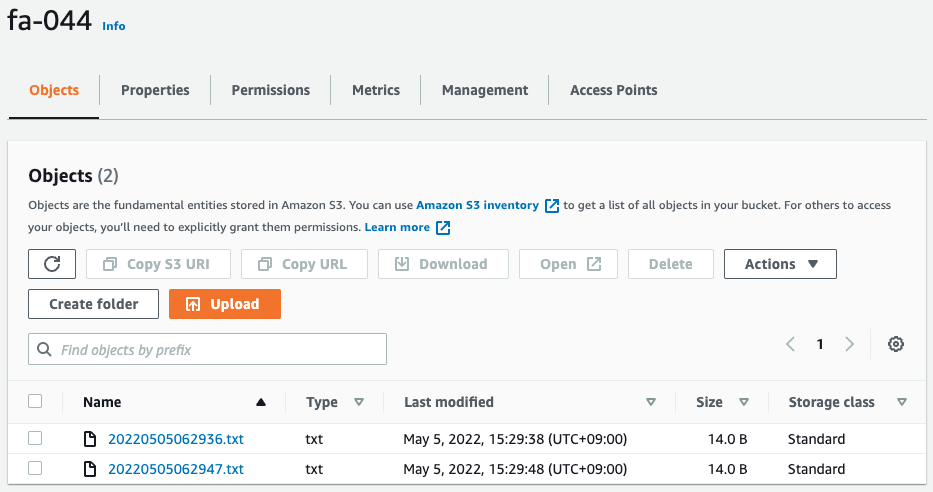The image size is (933, 492).
Task: Open table preferences gear icon
Action: (x=896, y=344)
